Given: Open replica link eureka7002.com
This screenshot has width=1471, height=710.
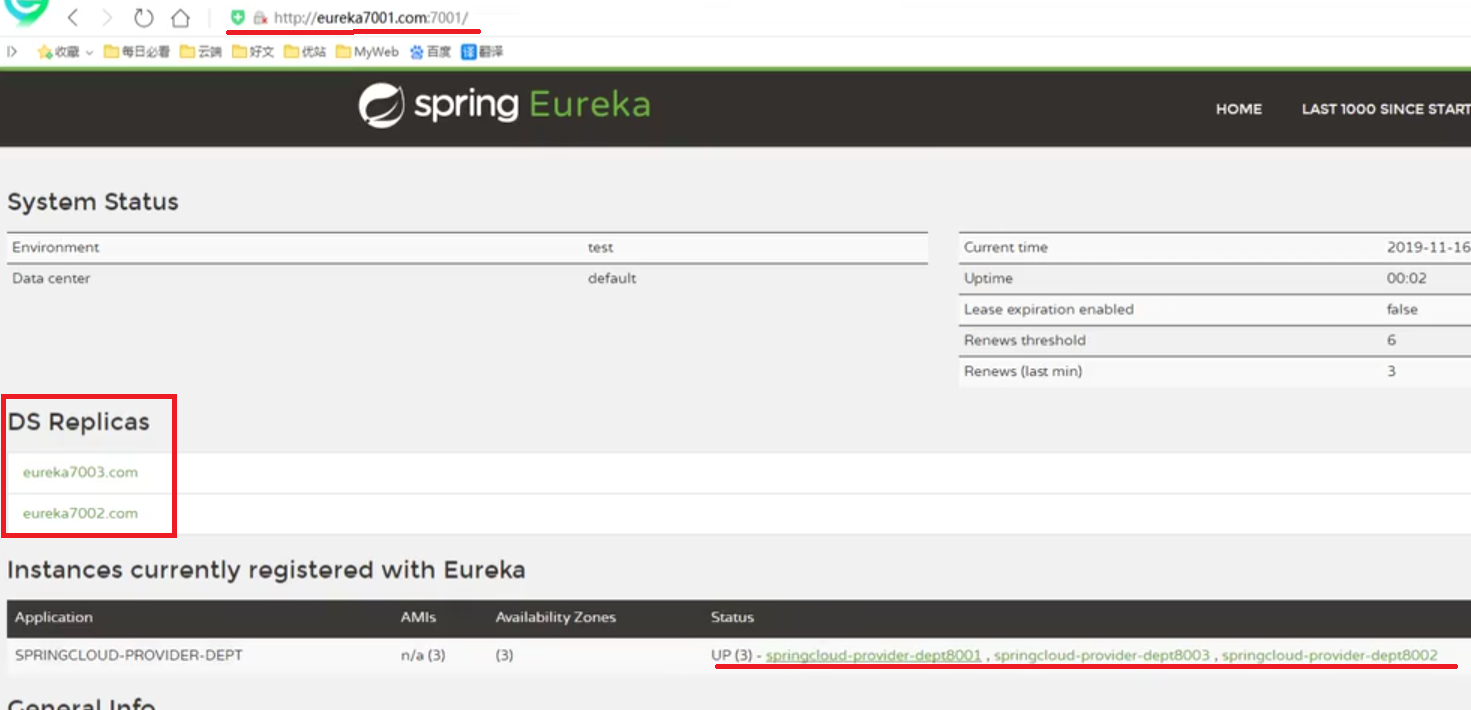Looking at the screenshot, I should [80, 513].
